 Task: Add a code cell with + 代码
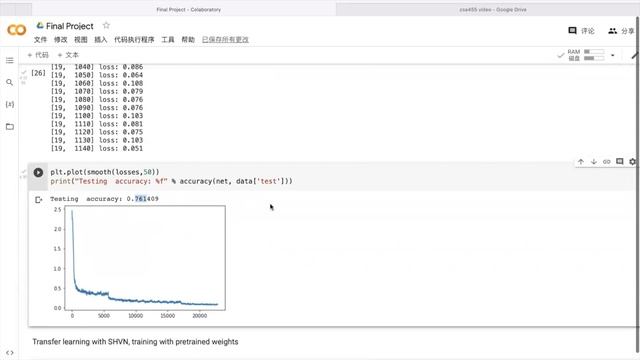pyautogui.click(x=38, y=55)
